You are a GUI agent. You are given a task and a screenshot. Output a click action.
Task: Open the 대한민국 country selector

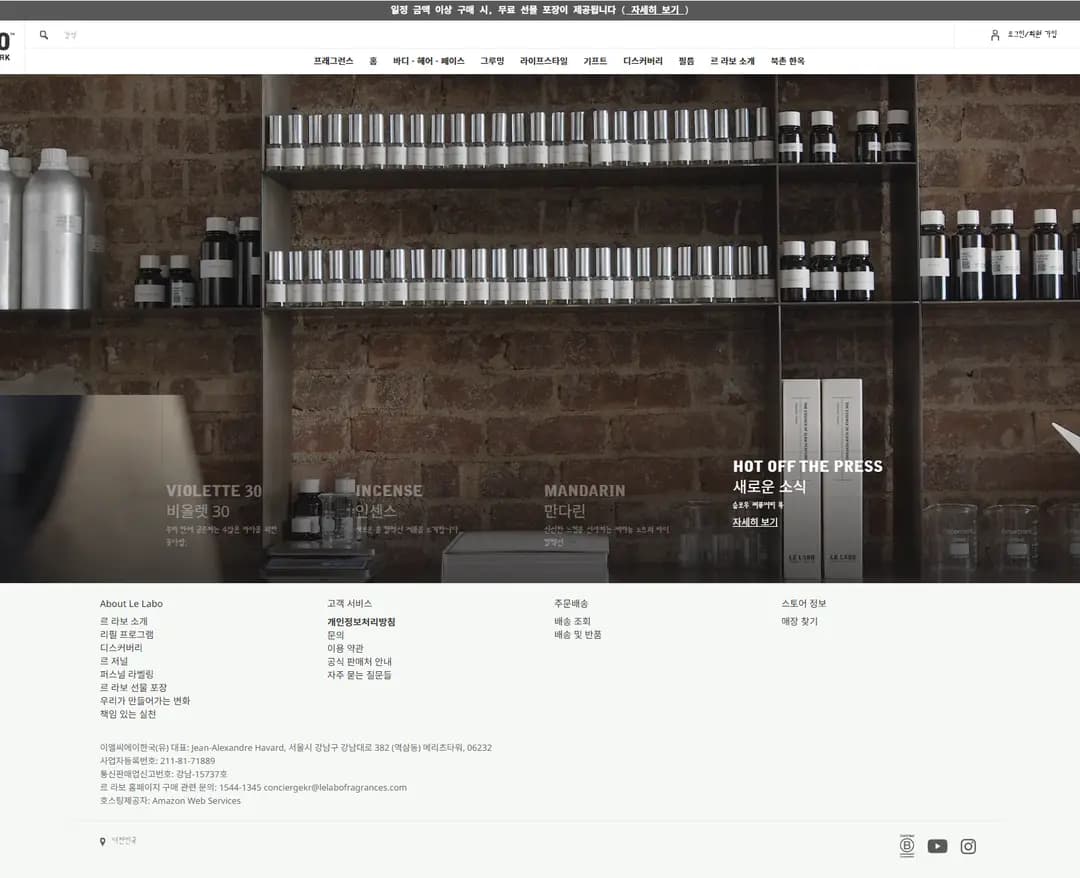pyautogui.click(x=124, y=840)
